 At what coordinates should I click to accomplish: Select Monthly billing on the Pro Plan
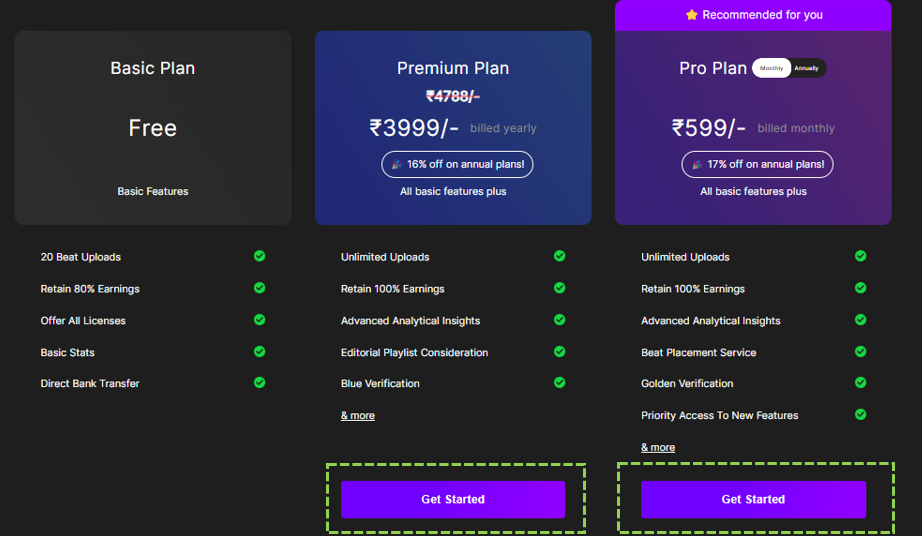772,68
